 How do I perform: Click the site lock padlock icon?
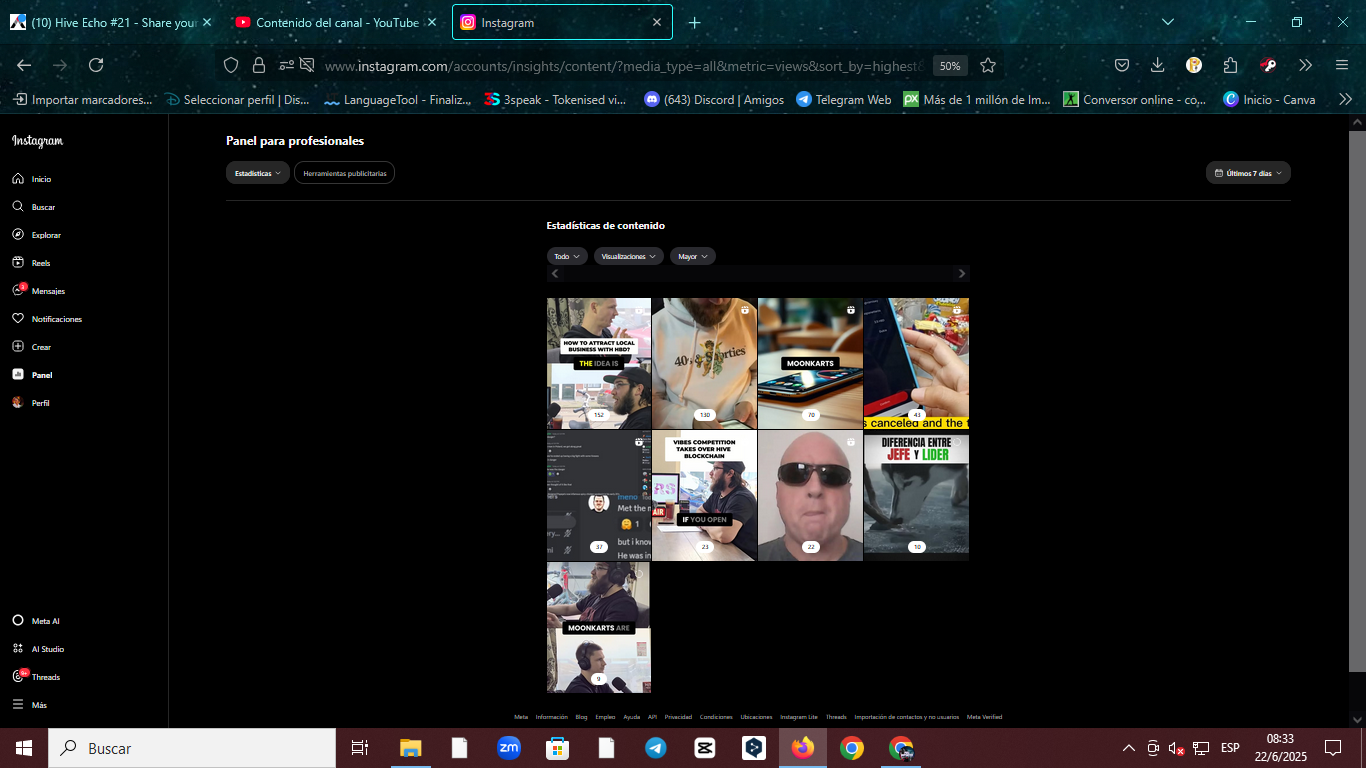pos(259,65)
